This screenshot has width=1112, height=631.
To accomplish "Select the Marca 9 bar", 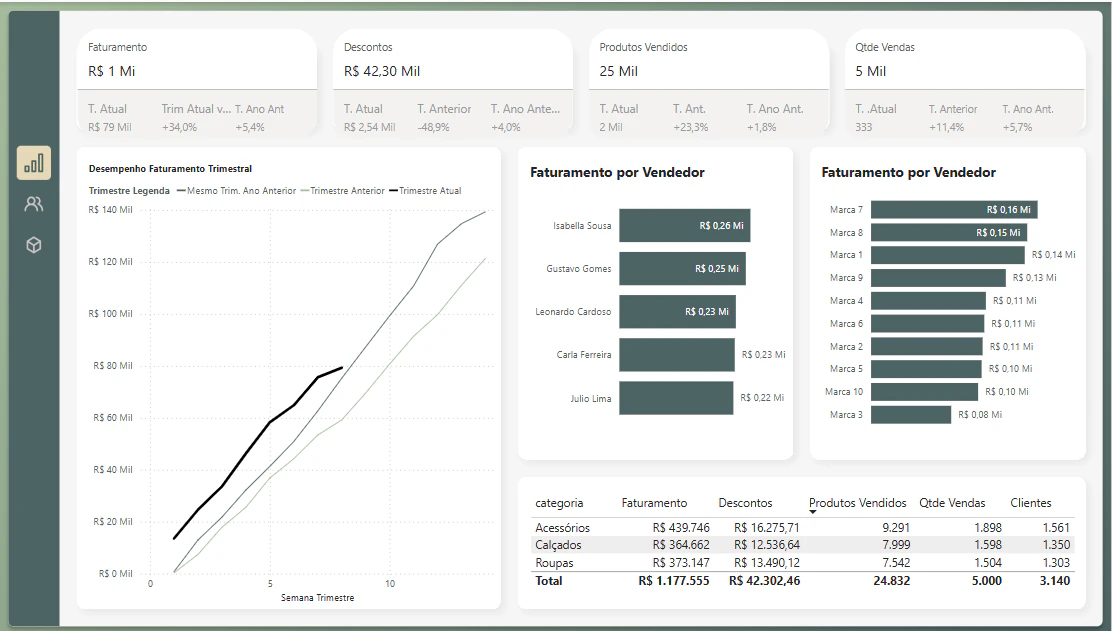I will point(938,278).
